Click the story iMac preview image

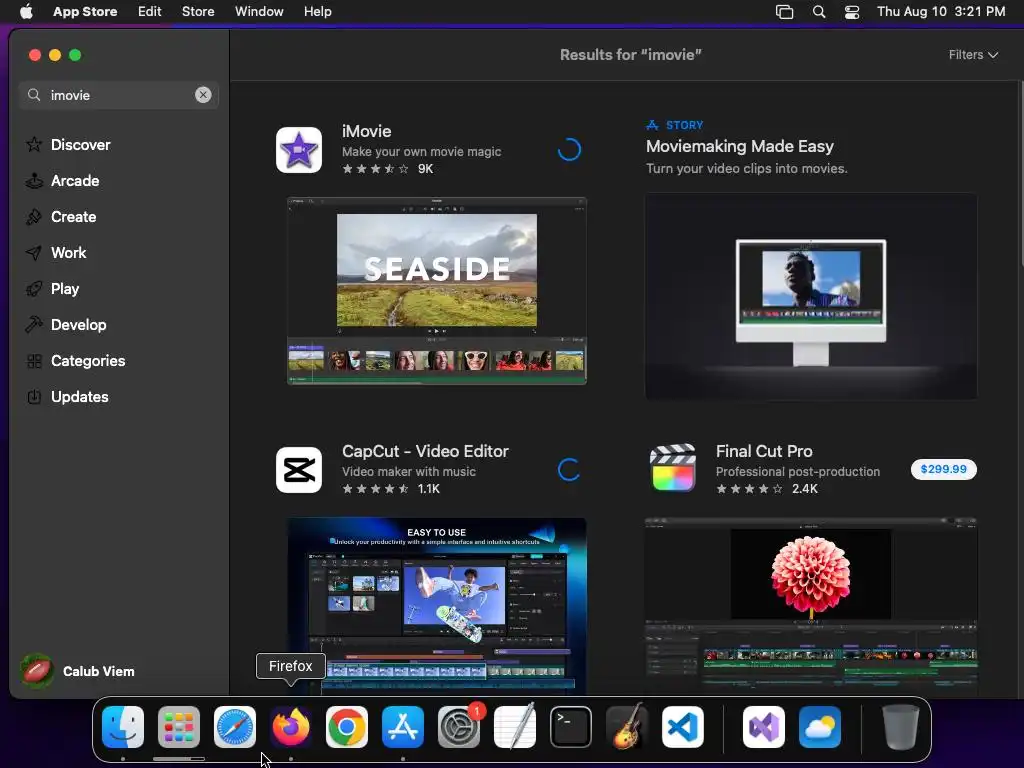(x=811, y=296)
